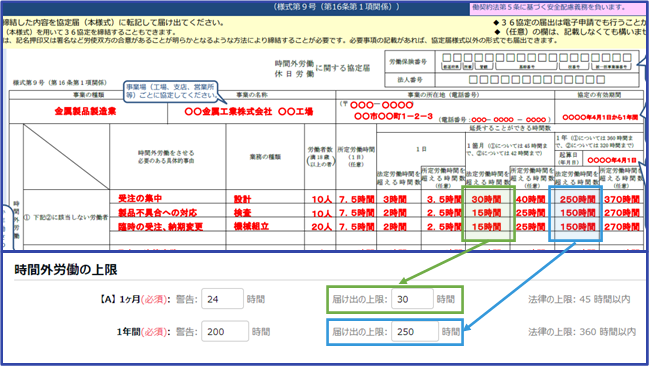Click the reason 製品不具合への対応

157,213
